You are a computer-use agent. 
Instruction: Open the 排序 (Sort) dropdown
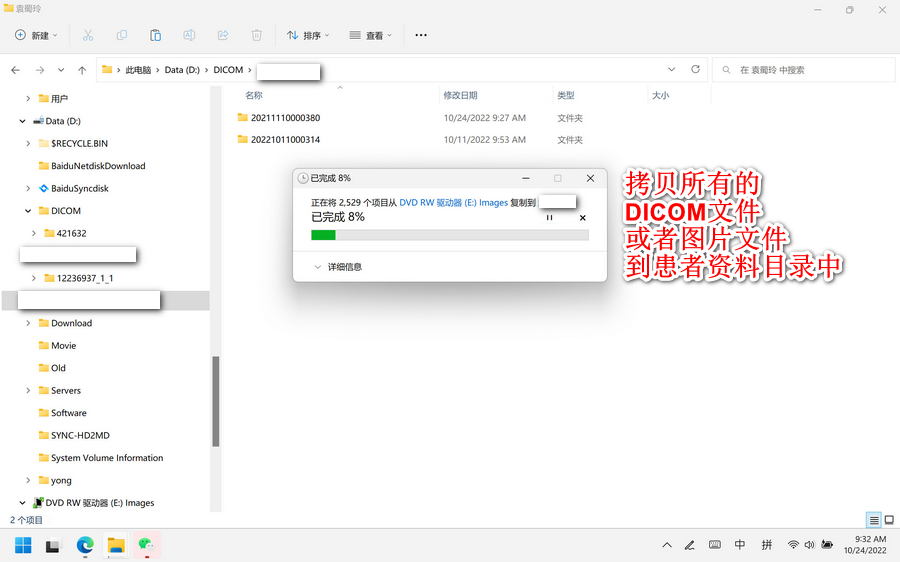tap(308, 35)
